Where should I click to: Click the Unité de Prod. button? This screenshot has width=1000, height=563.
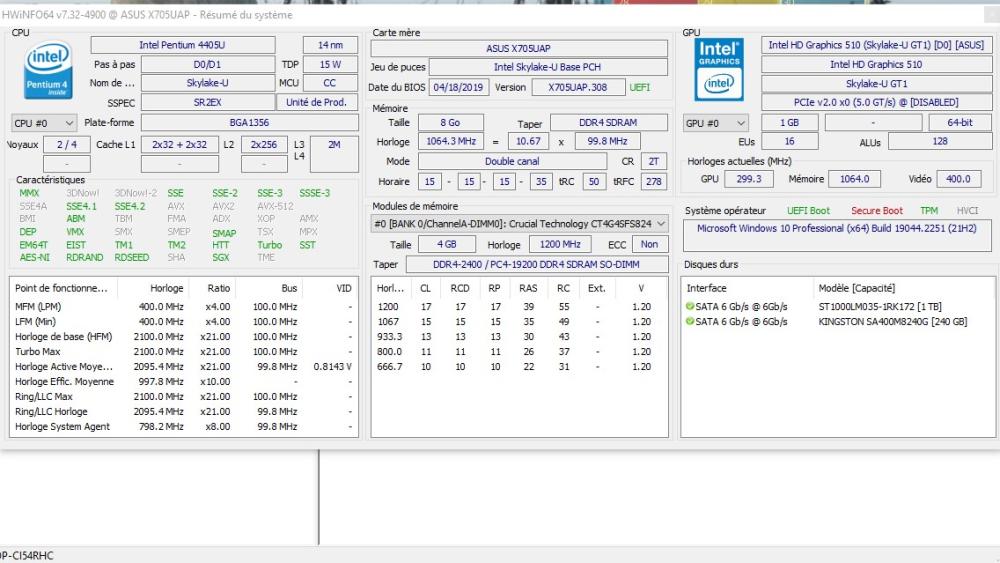316,102
